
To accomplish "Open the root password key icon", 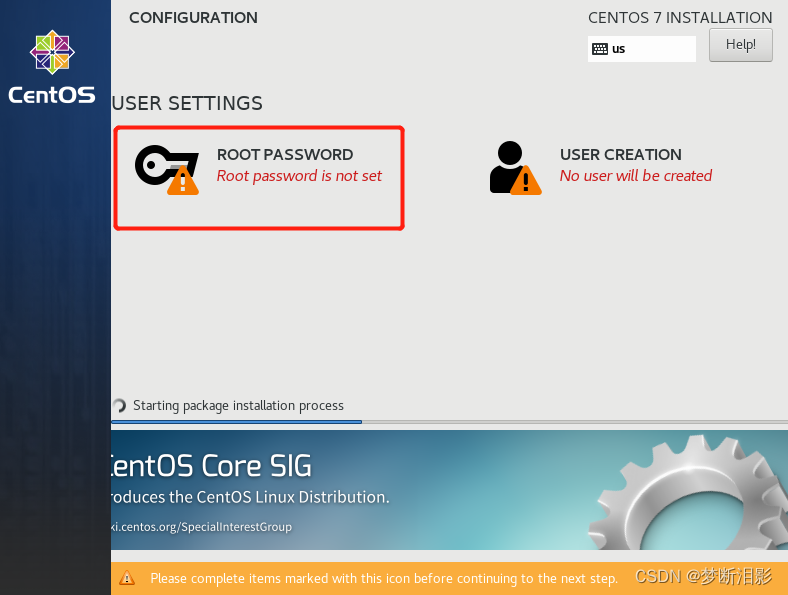I will [167, 169].
